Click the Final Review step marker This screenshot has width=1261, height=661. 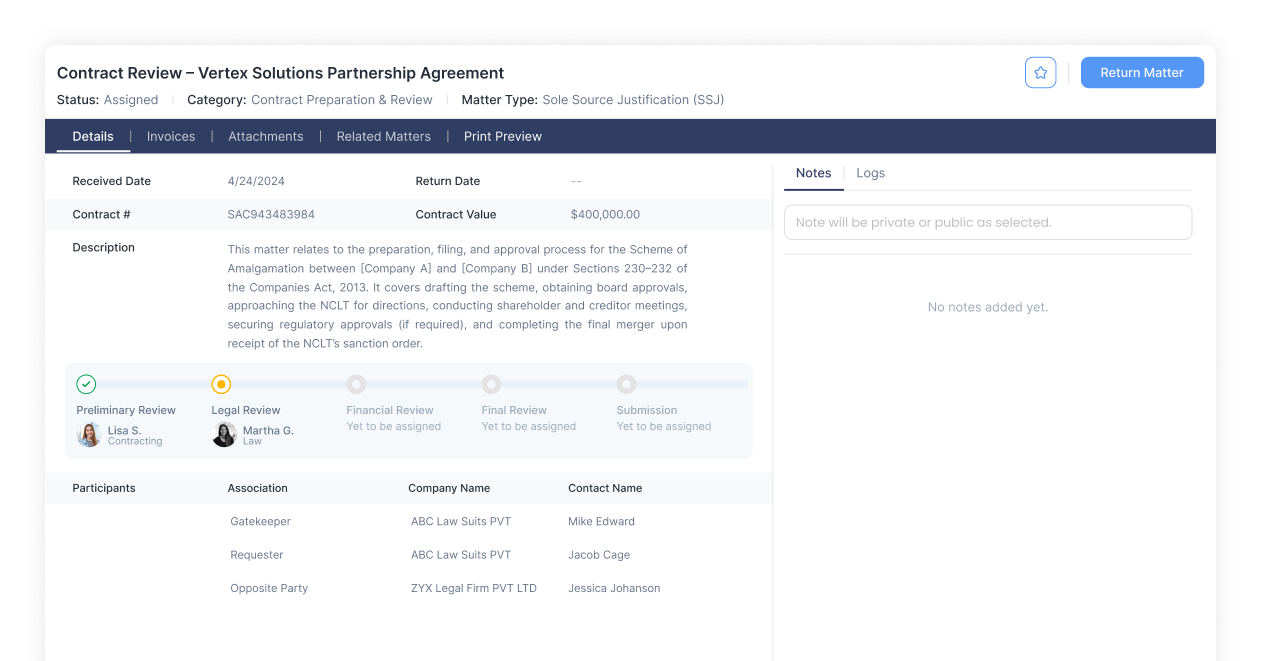pos(491,384)
